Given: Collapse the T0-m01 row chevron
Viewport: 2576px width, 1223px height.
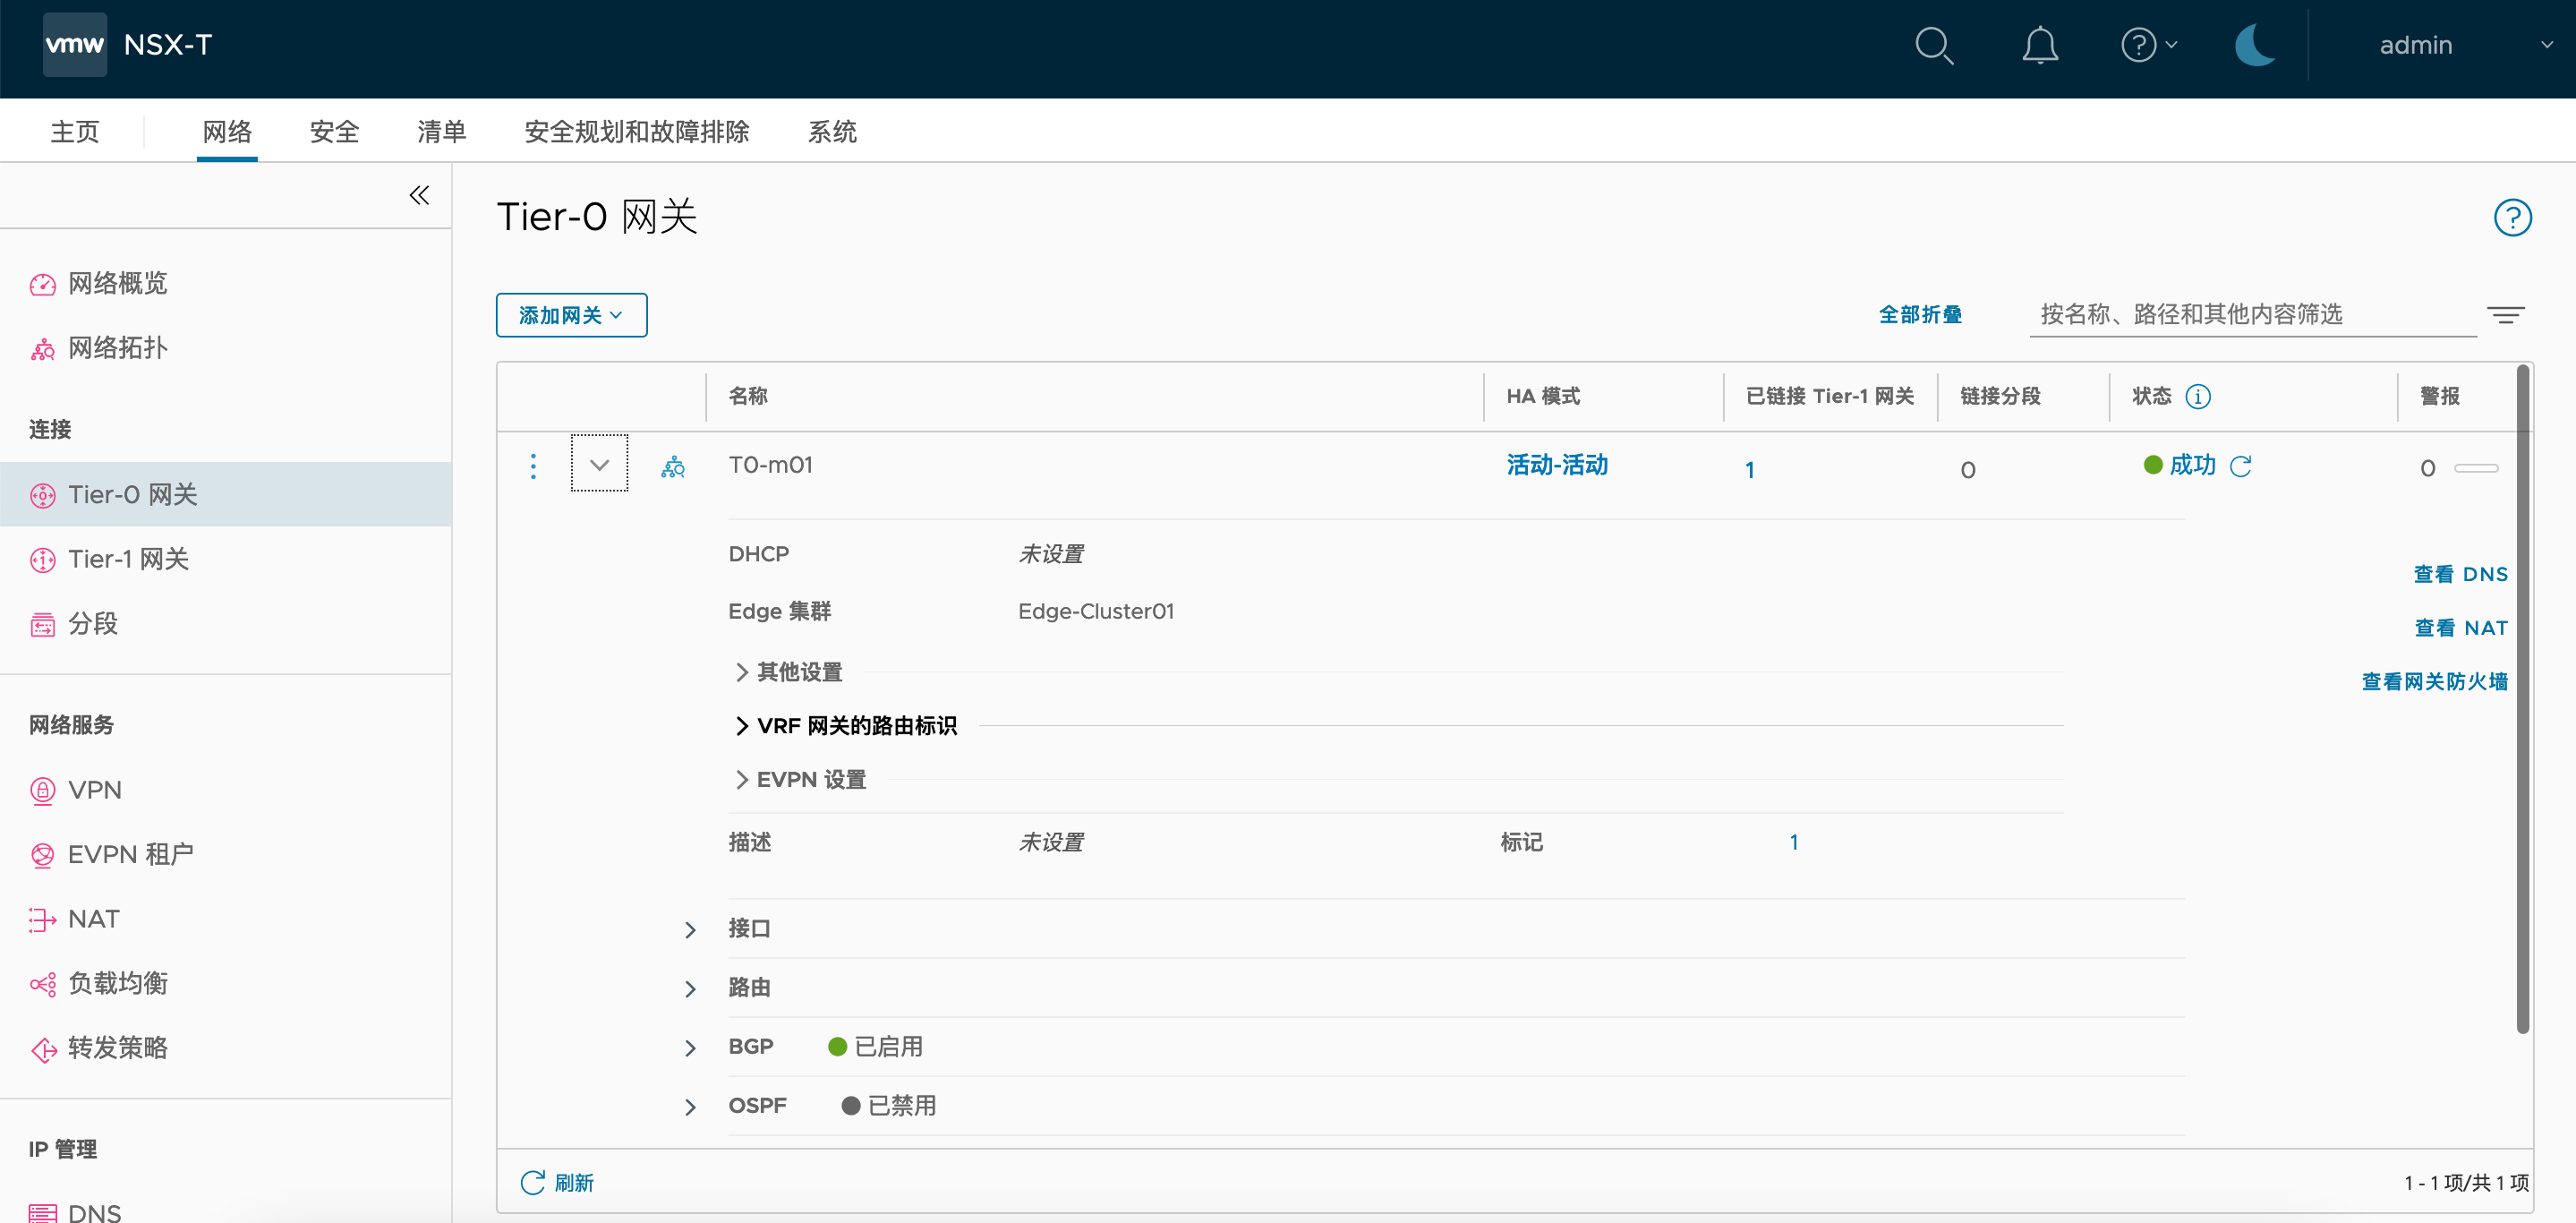Looking at the screenshot, I should pos(599,465).
